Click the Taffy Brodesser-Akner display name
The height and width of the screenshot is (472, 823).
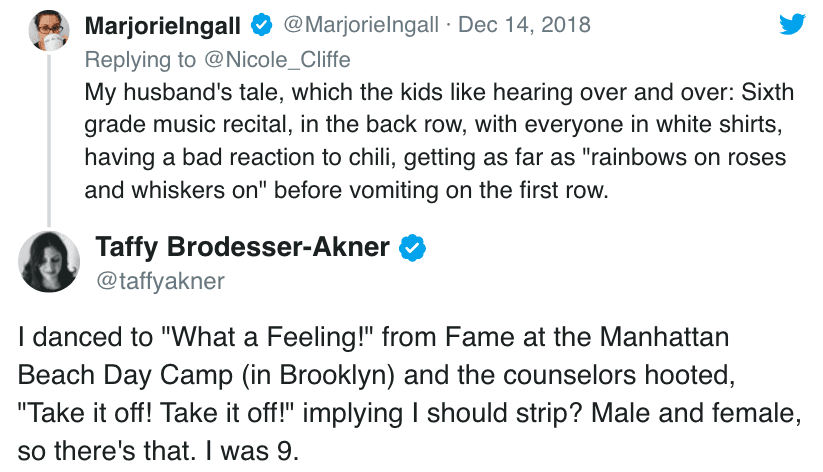click(x=242, y=247)
